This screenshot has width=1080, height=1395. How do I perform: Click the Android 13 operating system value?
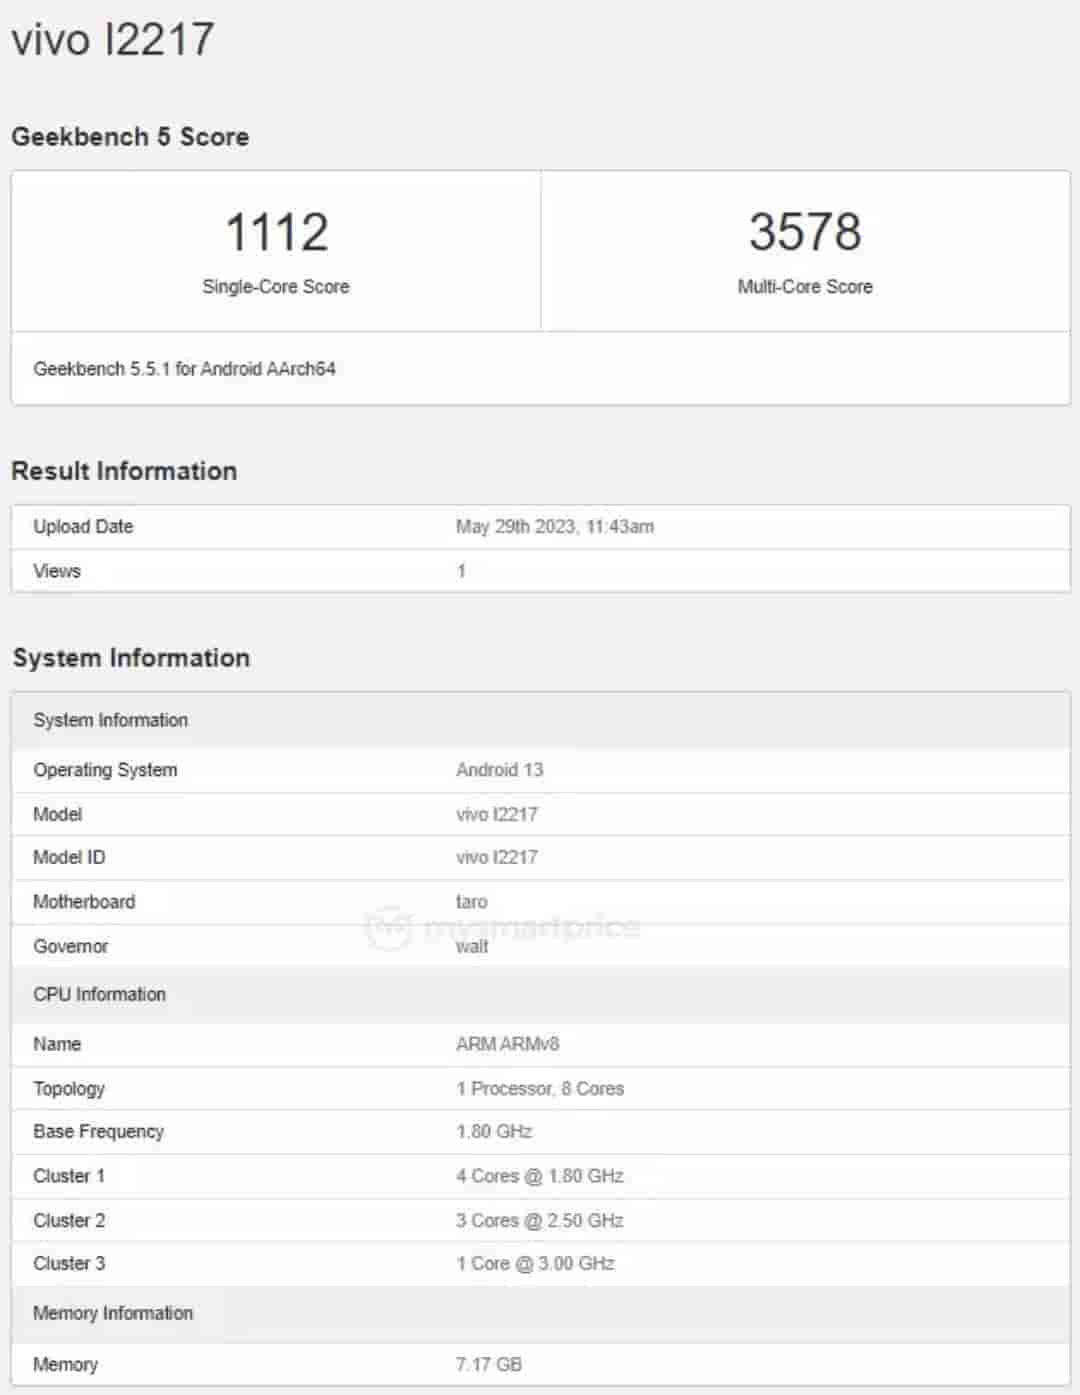point(499,770)
